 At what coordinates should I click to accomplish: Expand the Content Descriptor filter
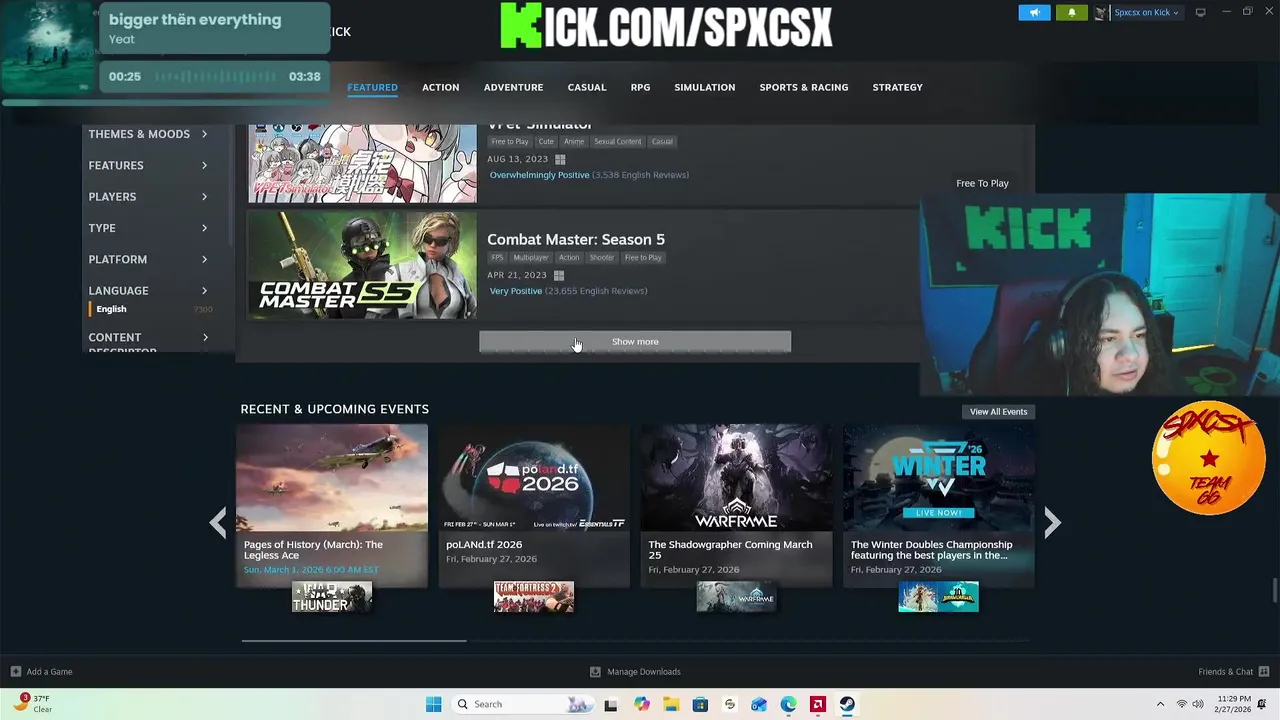pos(148,343)
